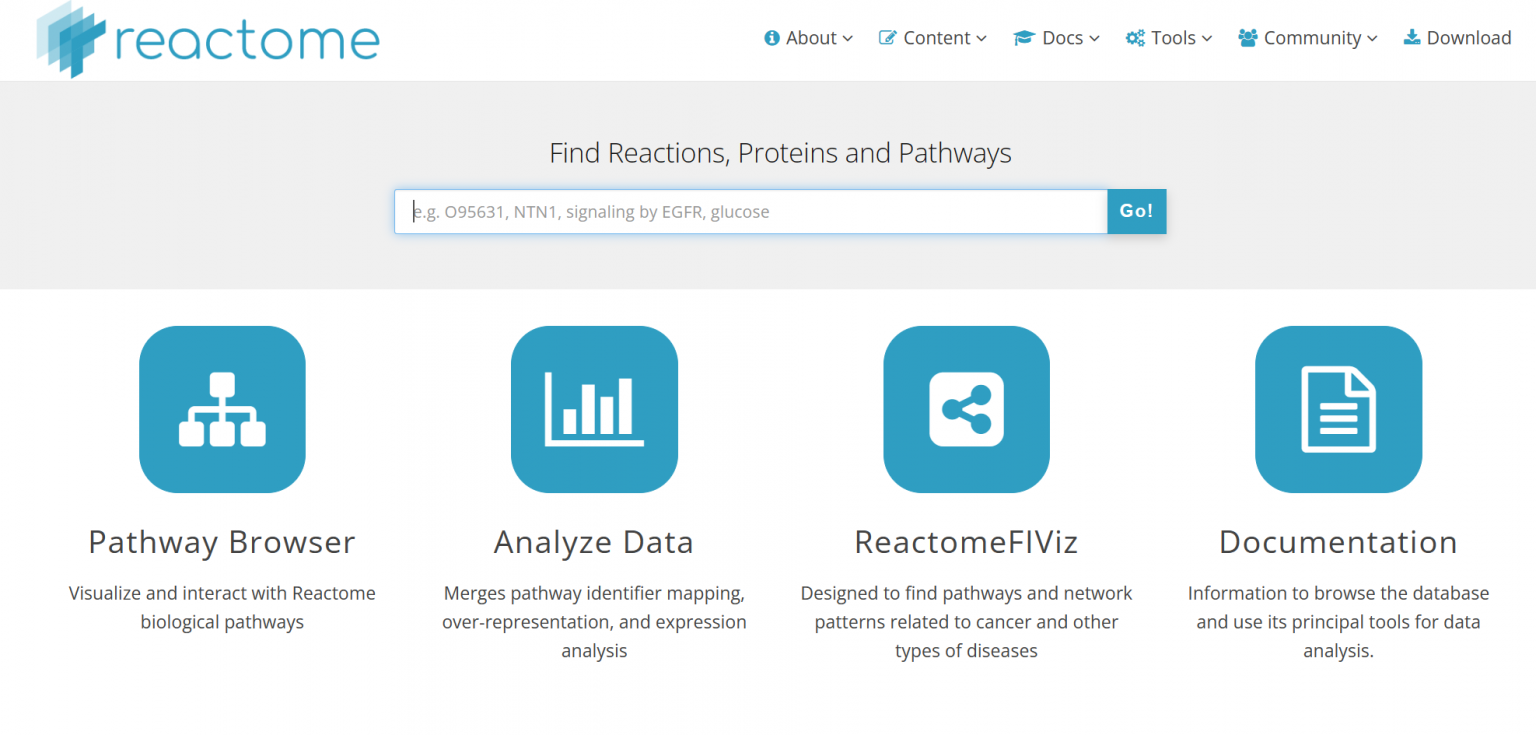Open the Docs menu
Image resolution: width=1536 pixels, height=735 pixels.
pos(1062,38)
